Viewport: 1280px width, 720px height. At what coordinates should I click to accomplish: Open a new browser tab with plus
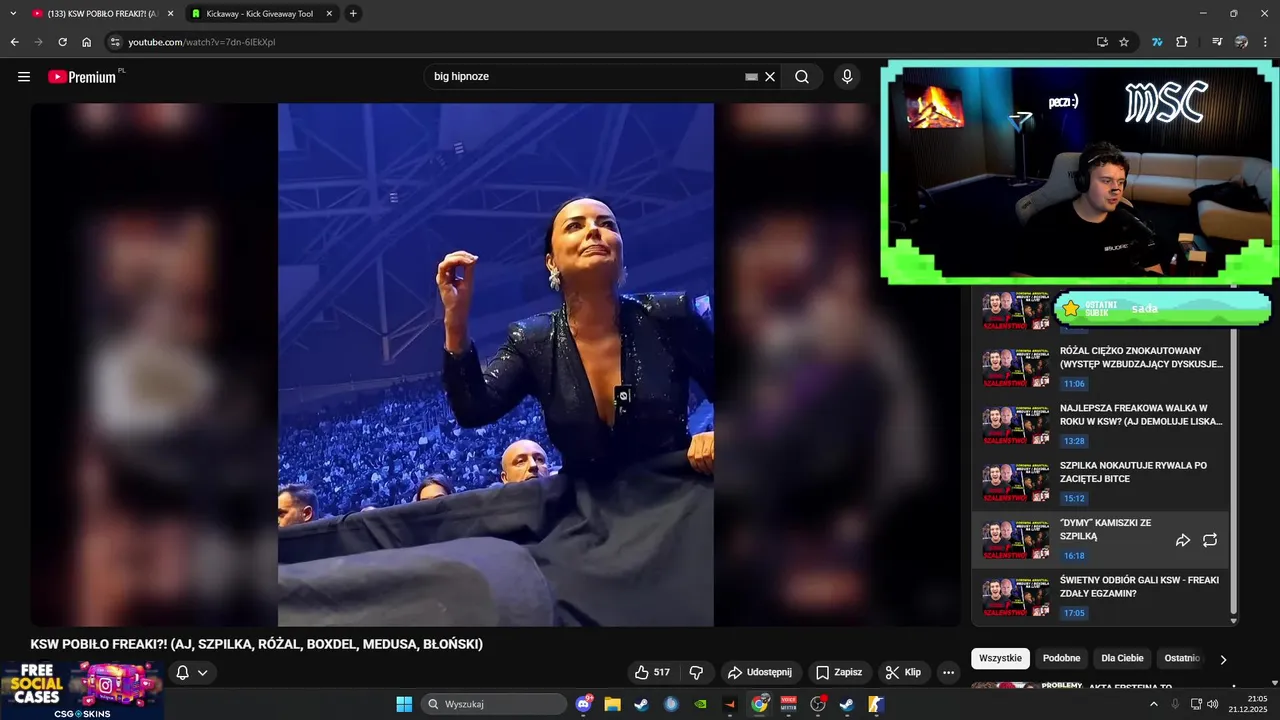click(x=353, y=14)
